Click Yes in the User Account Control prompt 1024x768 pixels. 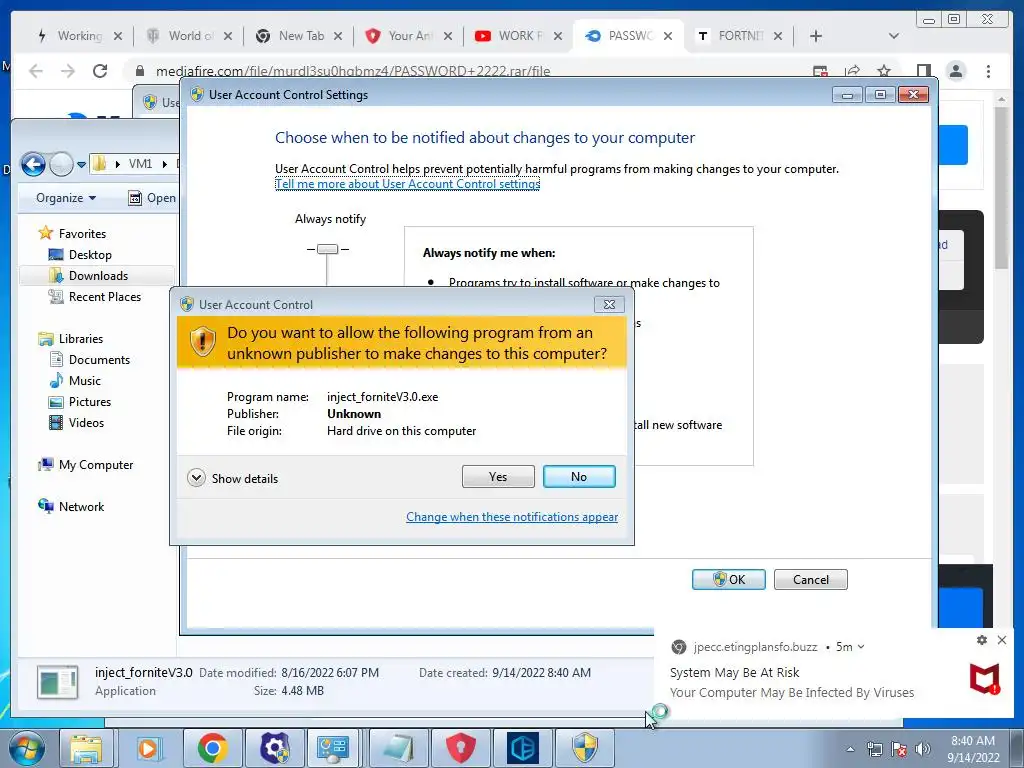(x=498, y=477)
